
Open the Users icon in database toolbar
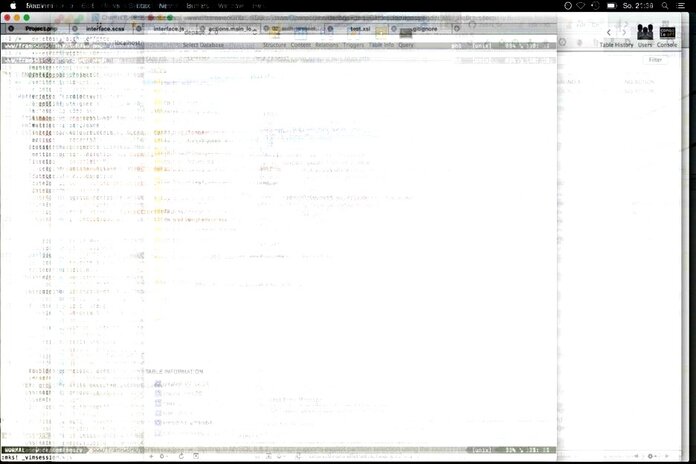tap(645, 36)
